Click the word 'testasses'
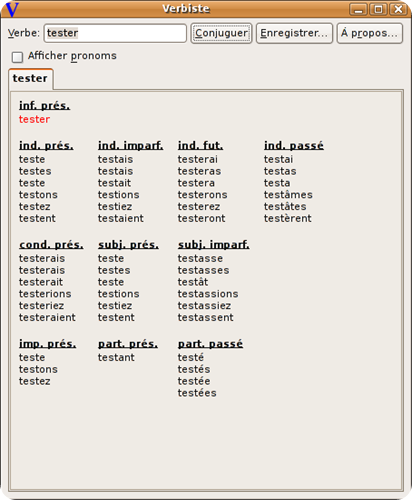The width and height of the screenshot is (412, 500). 203,270
